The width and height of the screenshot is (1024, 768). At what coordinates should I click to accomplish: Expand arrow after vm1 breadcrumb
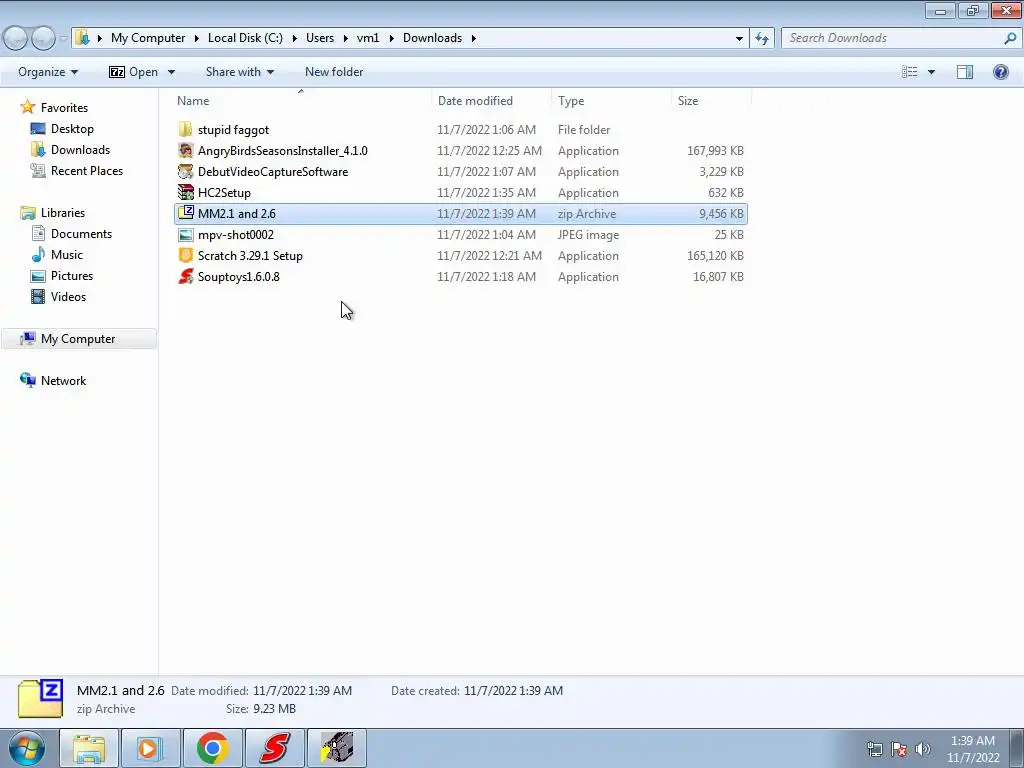[x=391, y=38]
